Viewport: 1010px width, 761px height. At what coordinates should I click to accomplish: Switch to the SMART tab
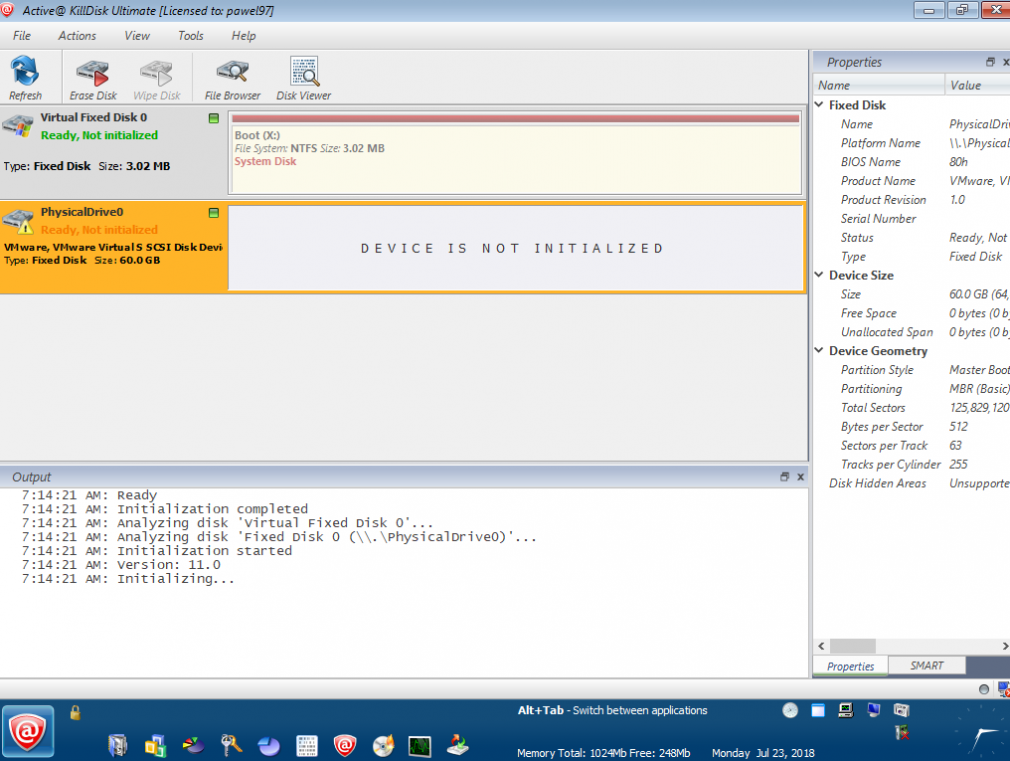click(927, 666)
